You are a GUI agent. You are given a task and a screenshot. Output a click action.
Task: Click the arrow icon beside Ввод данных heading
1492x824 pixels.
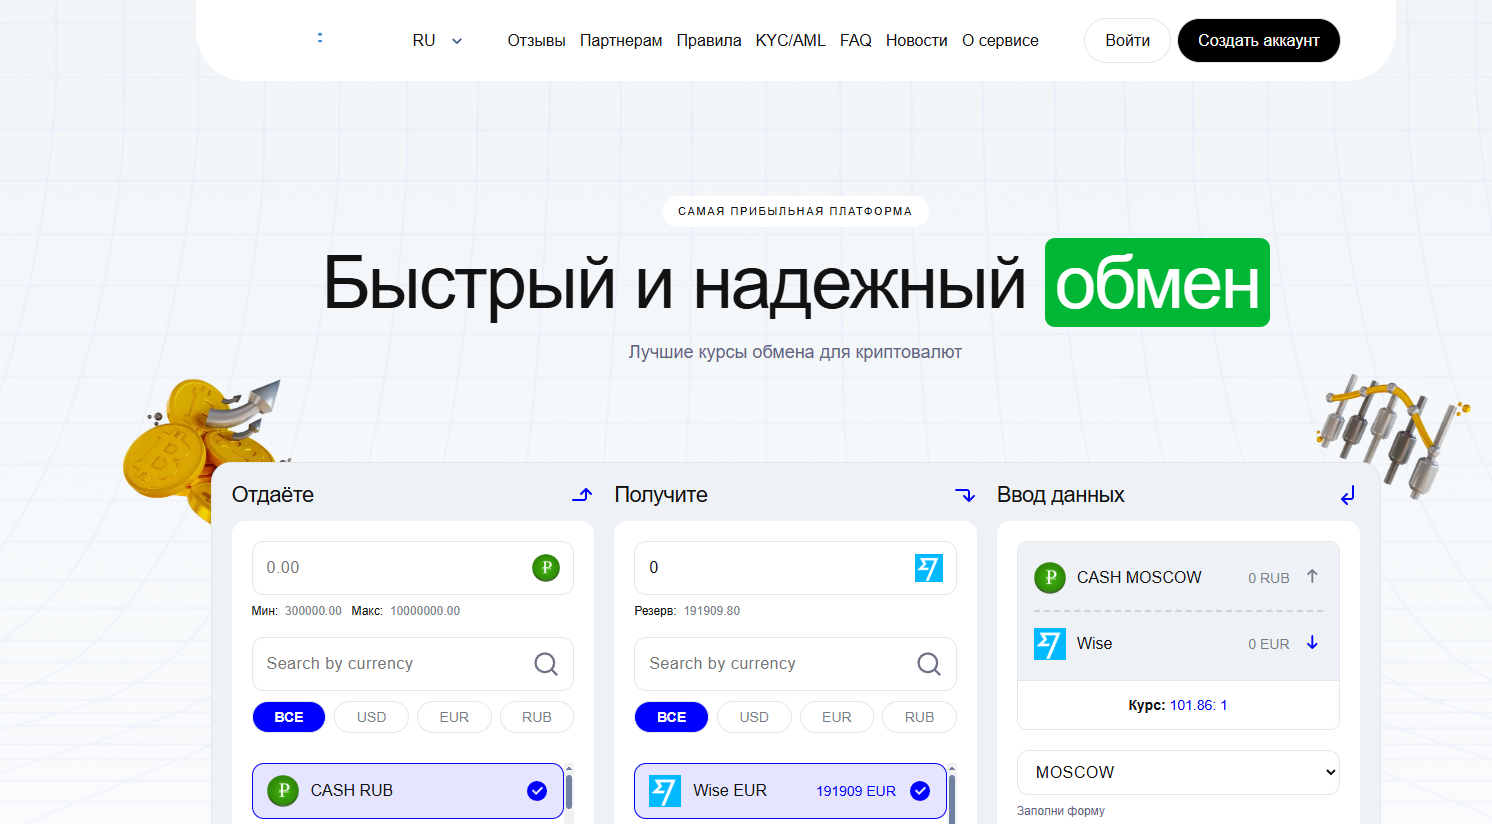click(x=1348, y=495)
